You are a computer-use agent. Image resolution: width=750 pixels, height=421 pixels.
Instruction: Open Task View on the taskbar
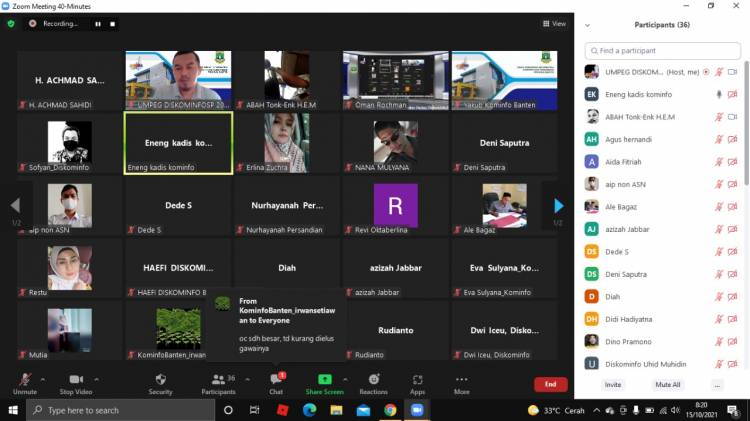pos(254,410)
